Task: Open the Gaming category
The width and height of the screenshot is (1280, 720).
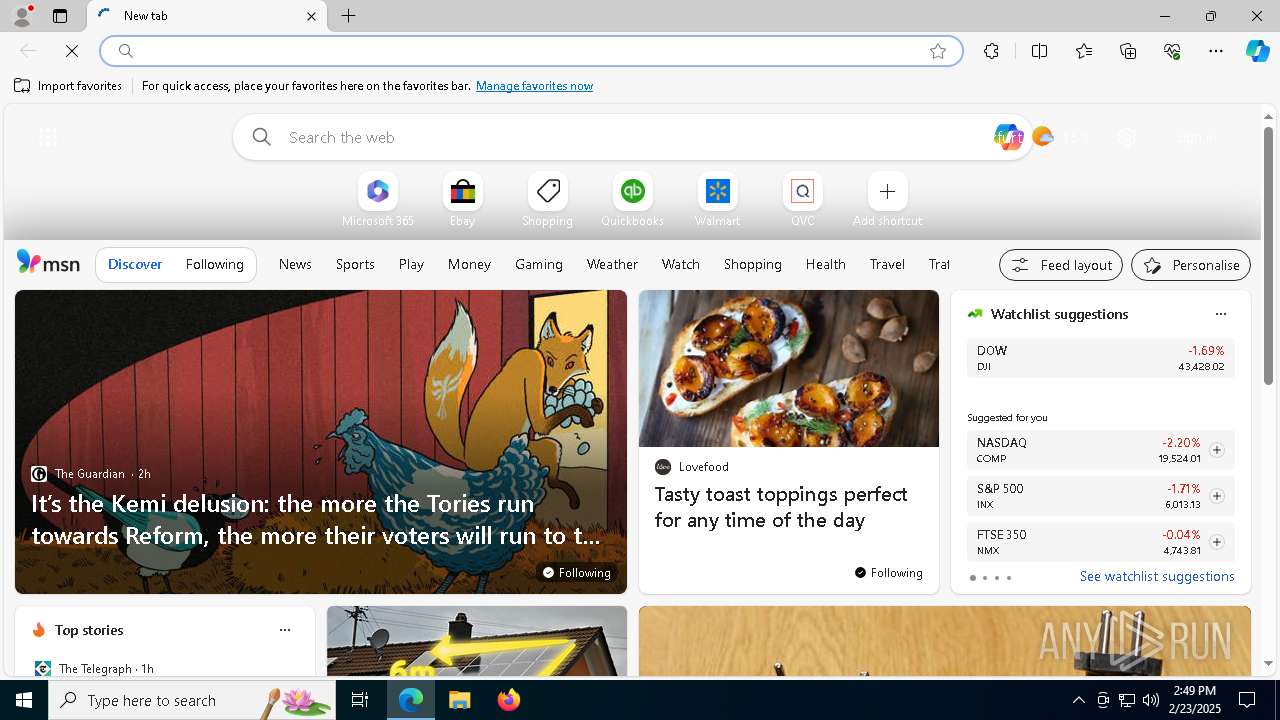Action: coord(538,264)
